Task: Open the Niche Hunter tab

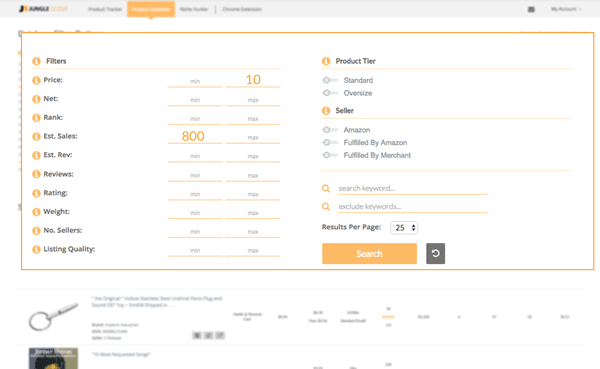Action: tap(194, 9)
